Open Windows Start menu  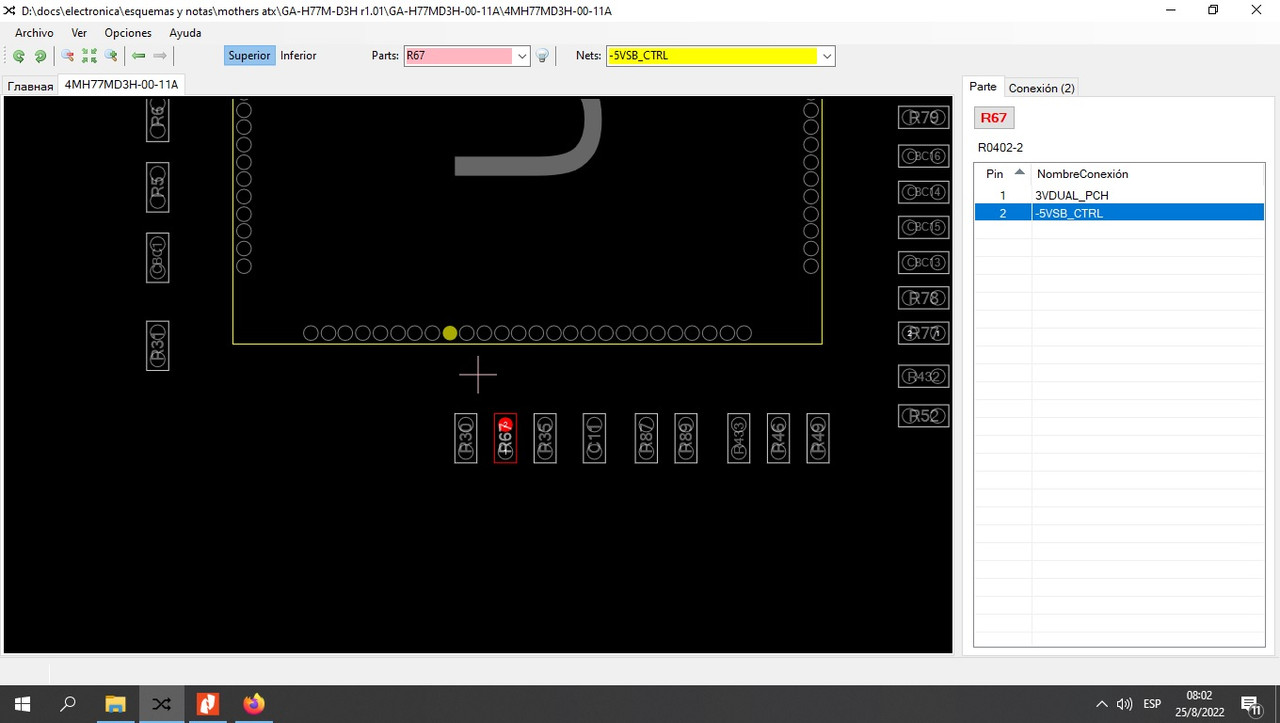[22, 704]
